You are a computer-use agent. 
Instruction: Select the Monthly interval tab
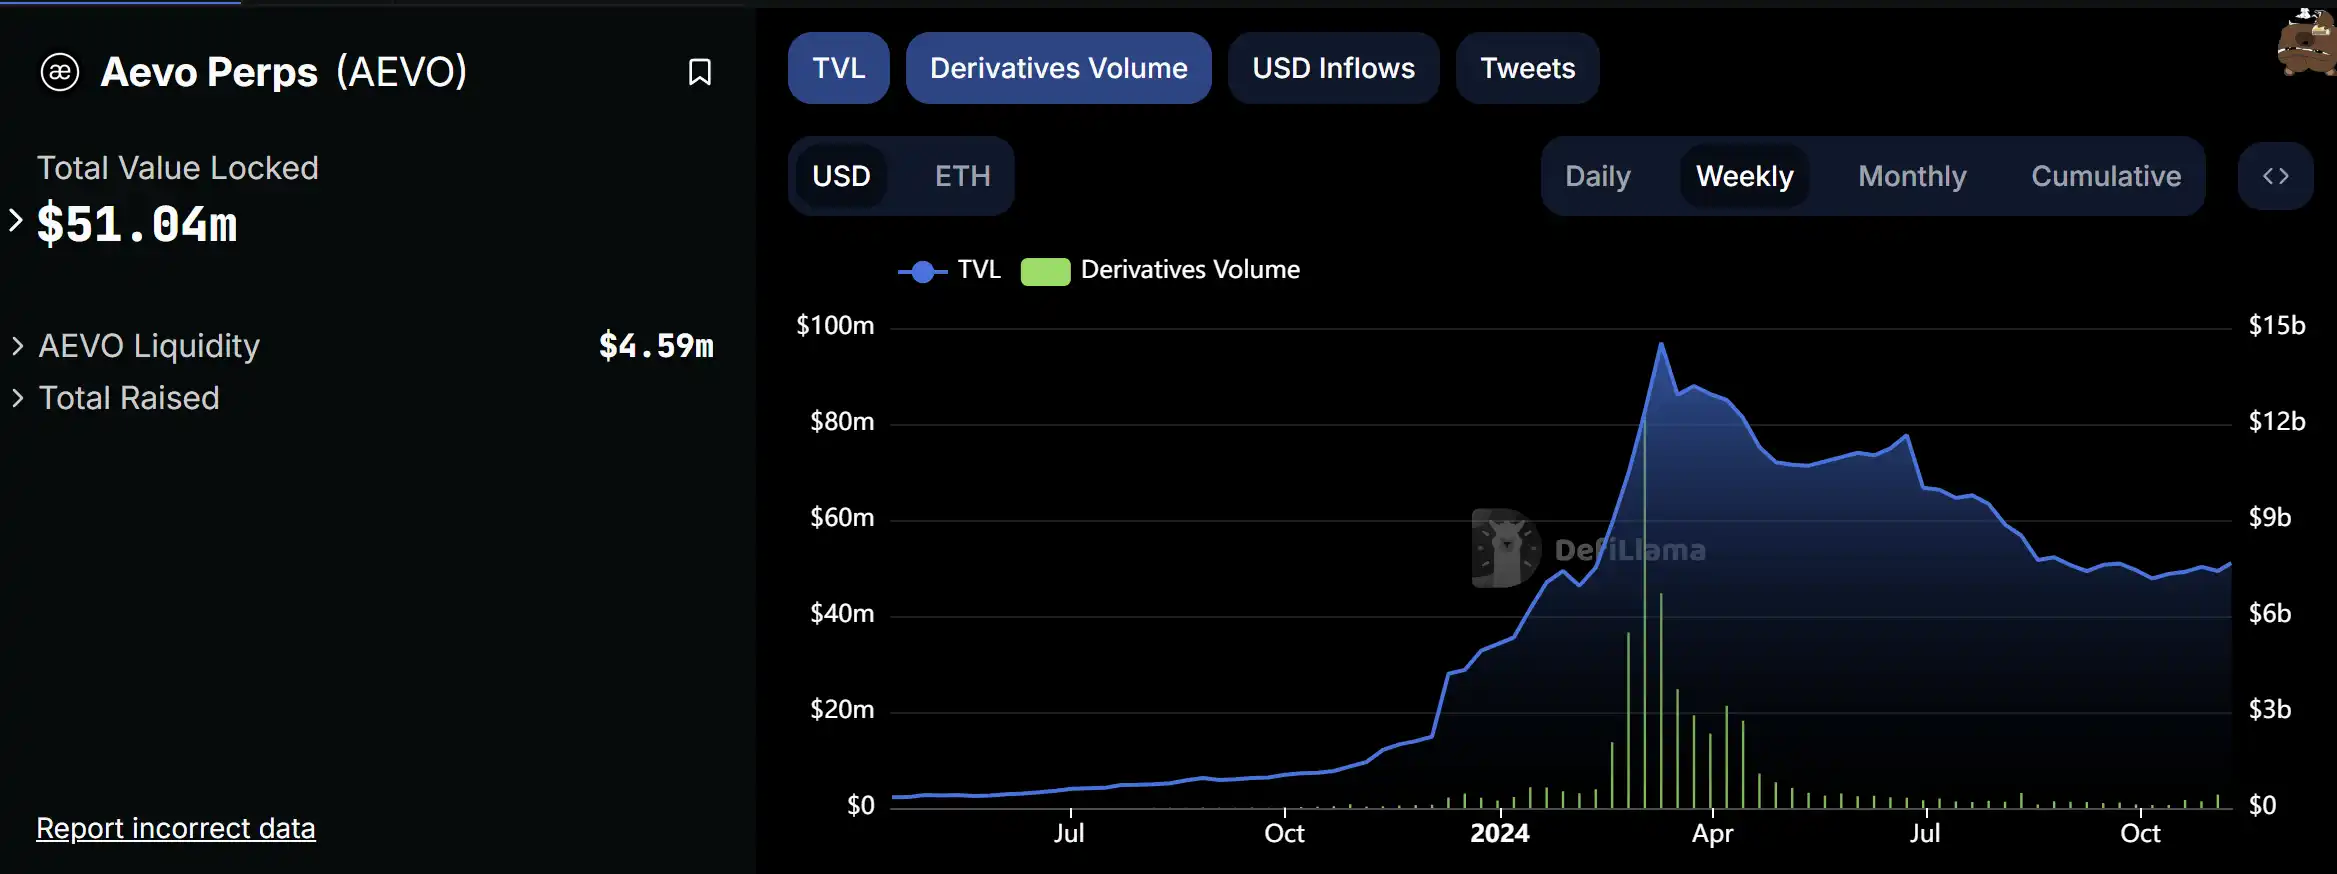[1912, 176]
